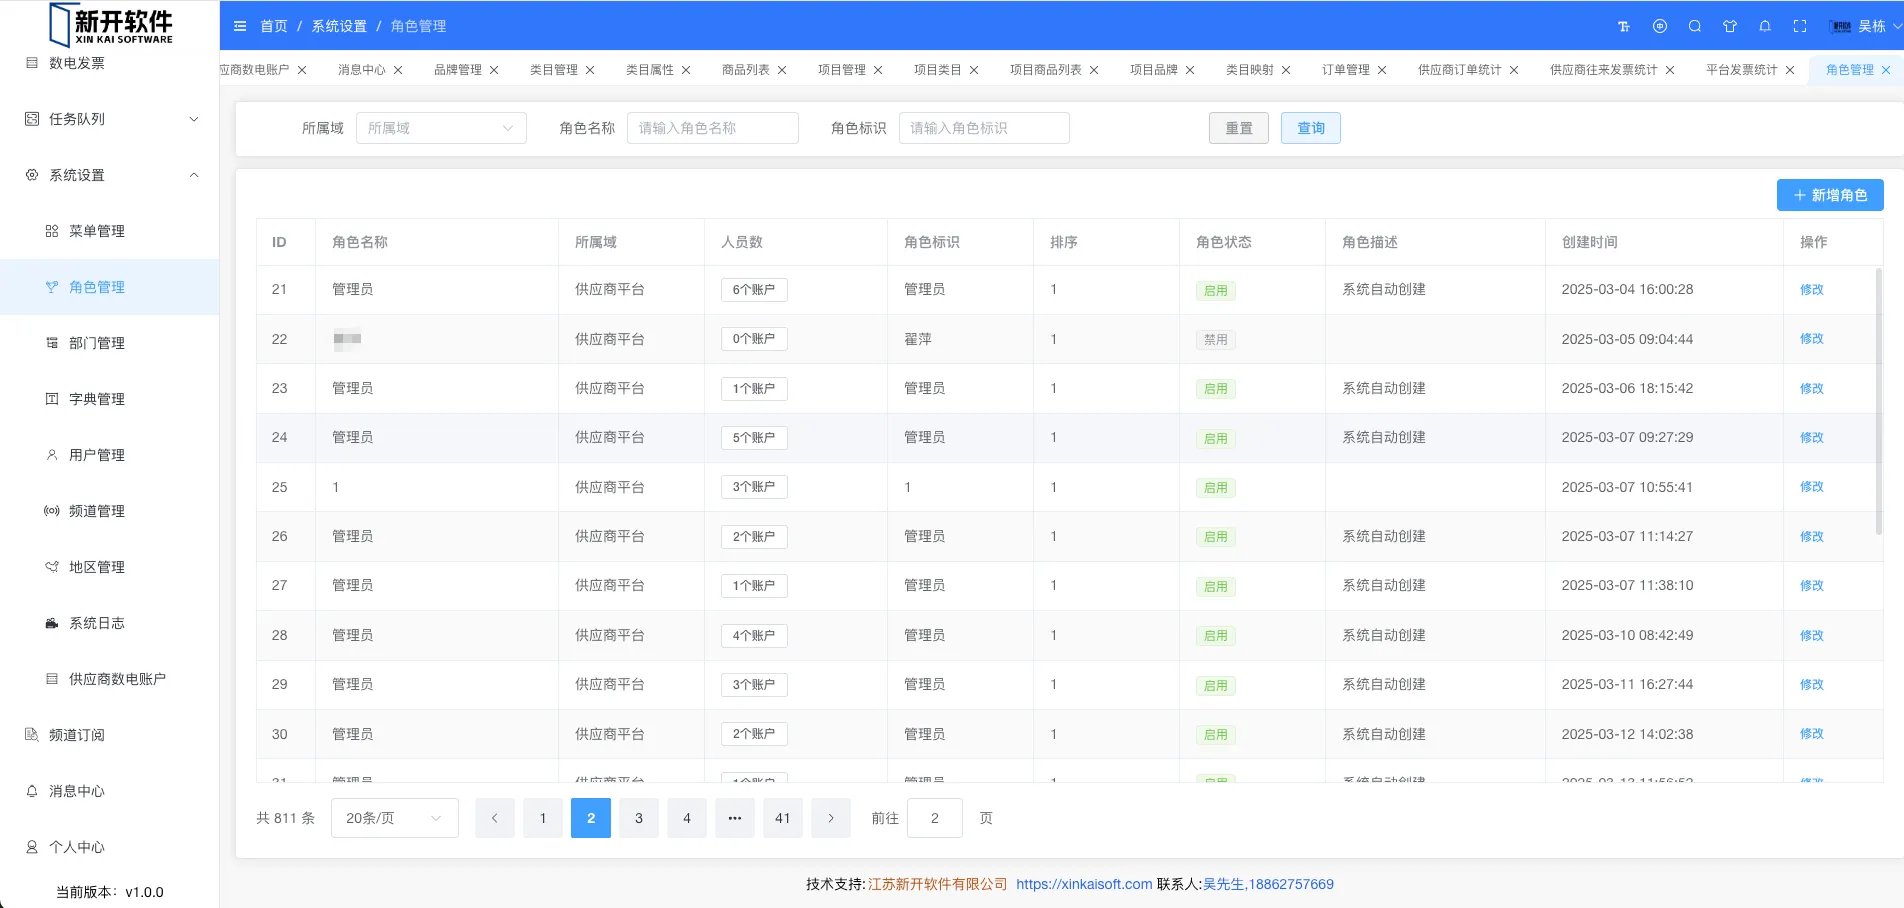Collapse the 系统设置 sidebar menu
Image resolution: width=1904 pixels, height=908 pixels.
tap(194, 175)
